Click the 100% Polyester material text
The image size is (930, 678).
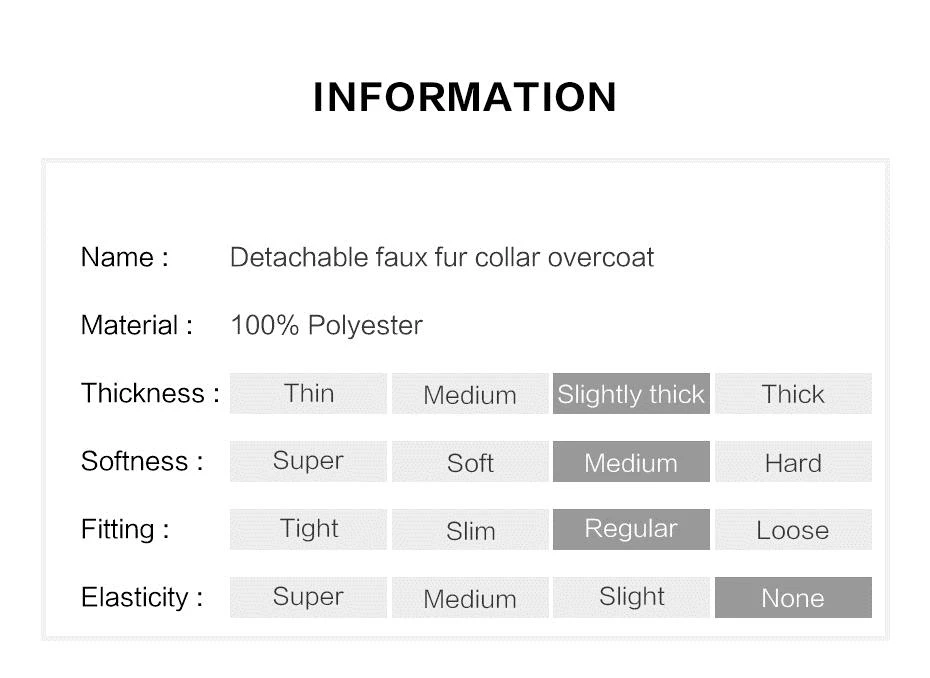click(326, 325)
